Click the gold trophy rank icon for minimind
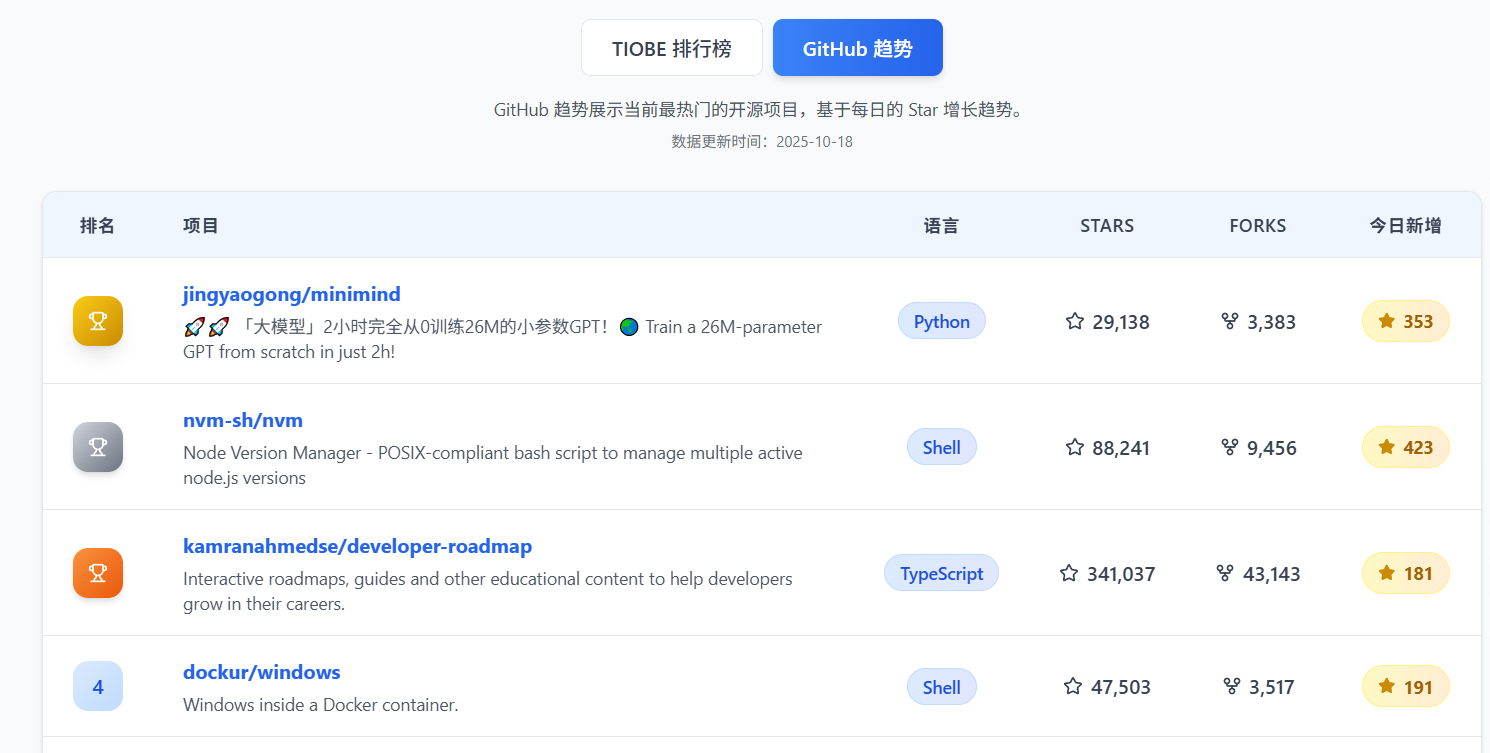The height and width of the screenshot is (753, 1490). pyautogui.click(x=98, y=321)
